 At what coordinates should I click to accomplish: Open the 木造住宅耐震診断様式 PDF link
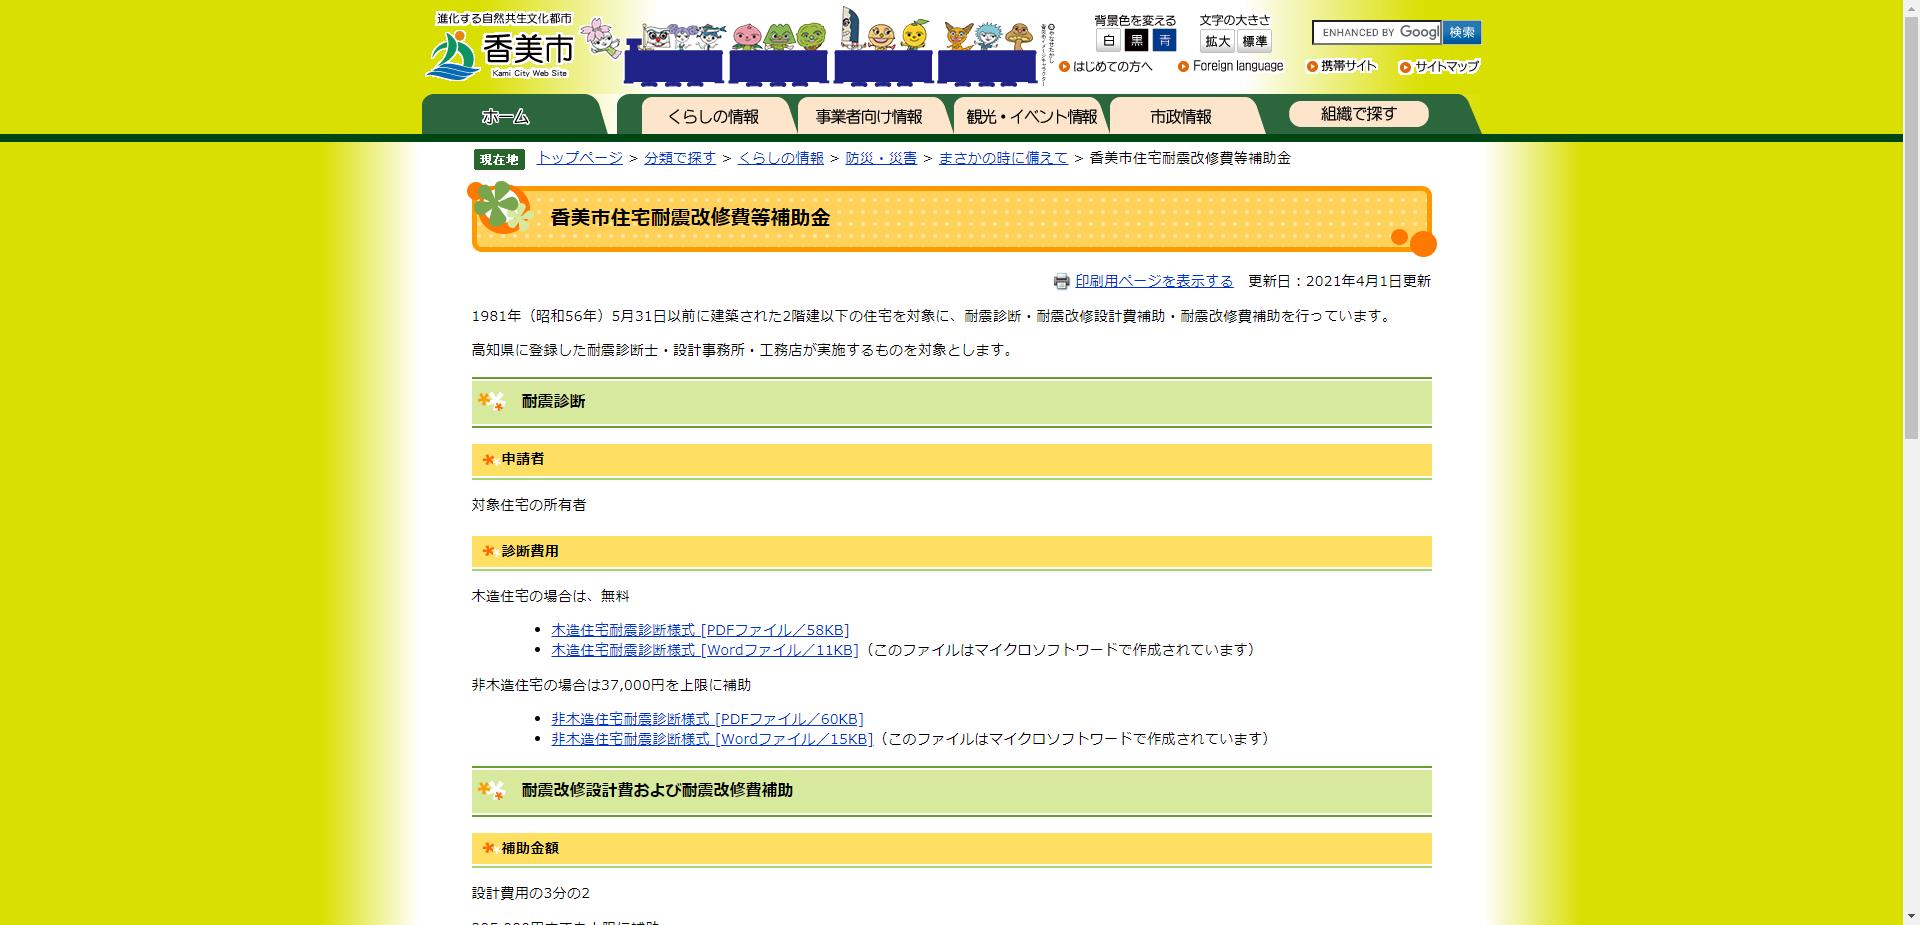pos(698,630)
